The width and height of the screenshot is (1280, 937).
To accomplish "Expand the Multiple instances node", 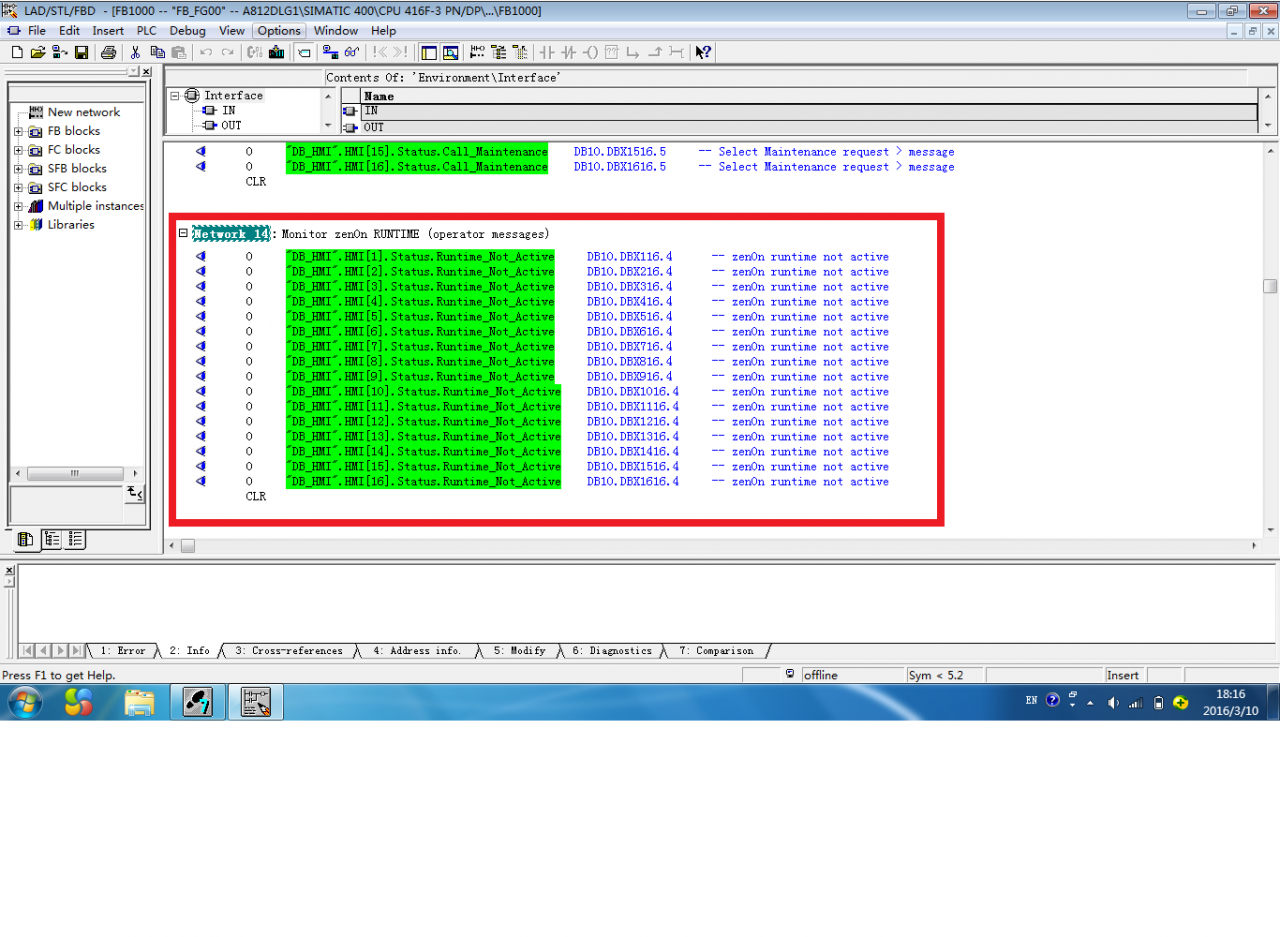I will [18, 206].
